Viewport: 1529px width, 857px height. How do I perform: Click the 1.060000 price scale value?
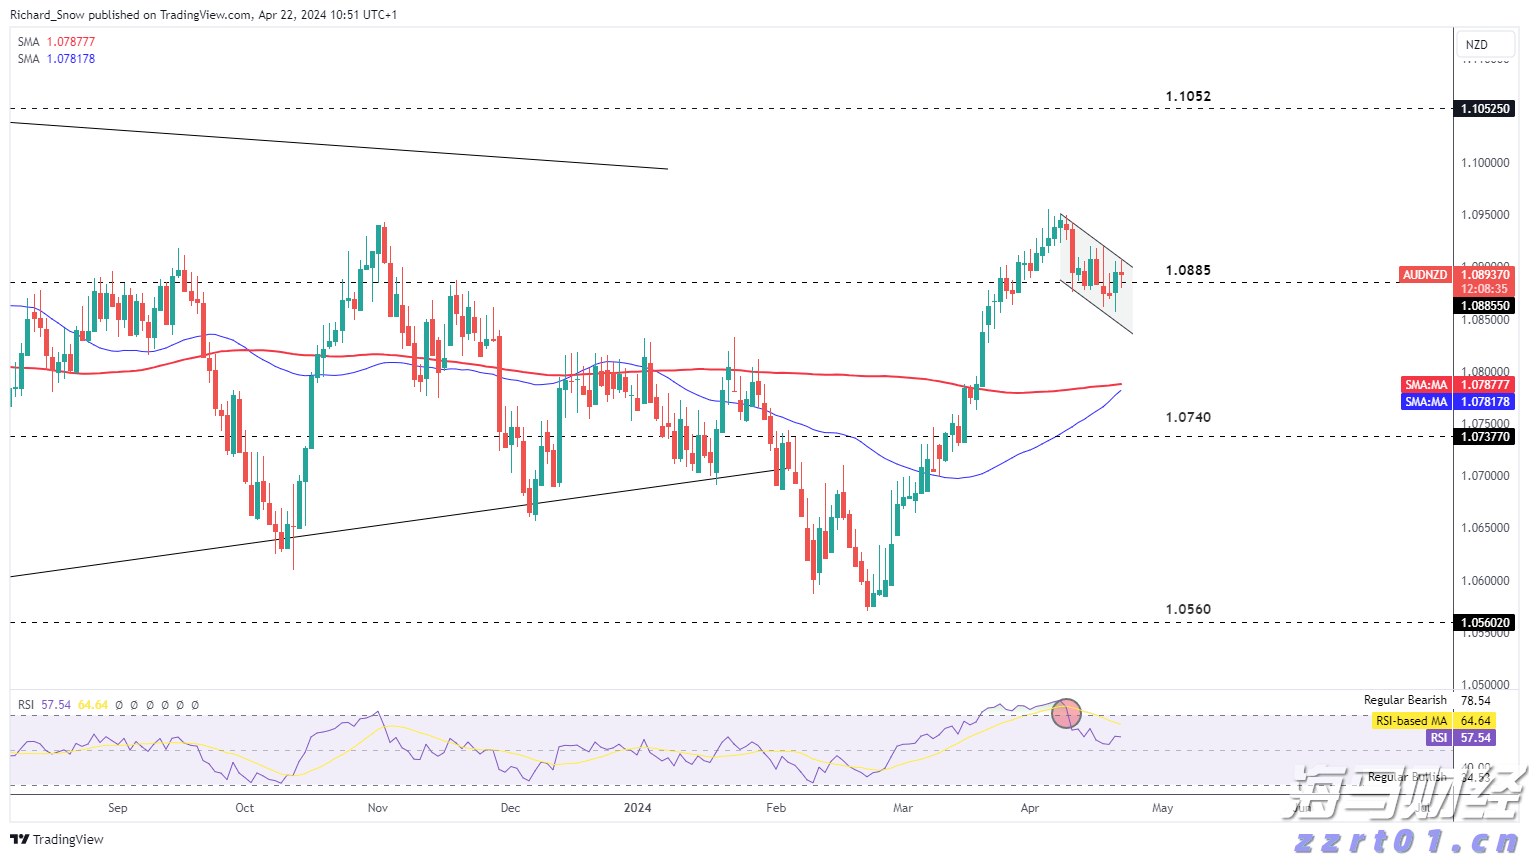(x=1485, y=581)
